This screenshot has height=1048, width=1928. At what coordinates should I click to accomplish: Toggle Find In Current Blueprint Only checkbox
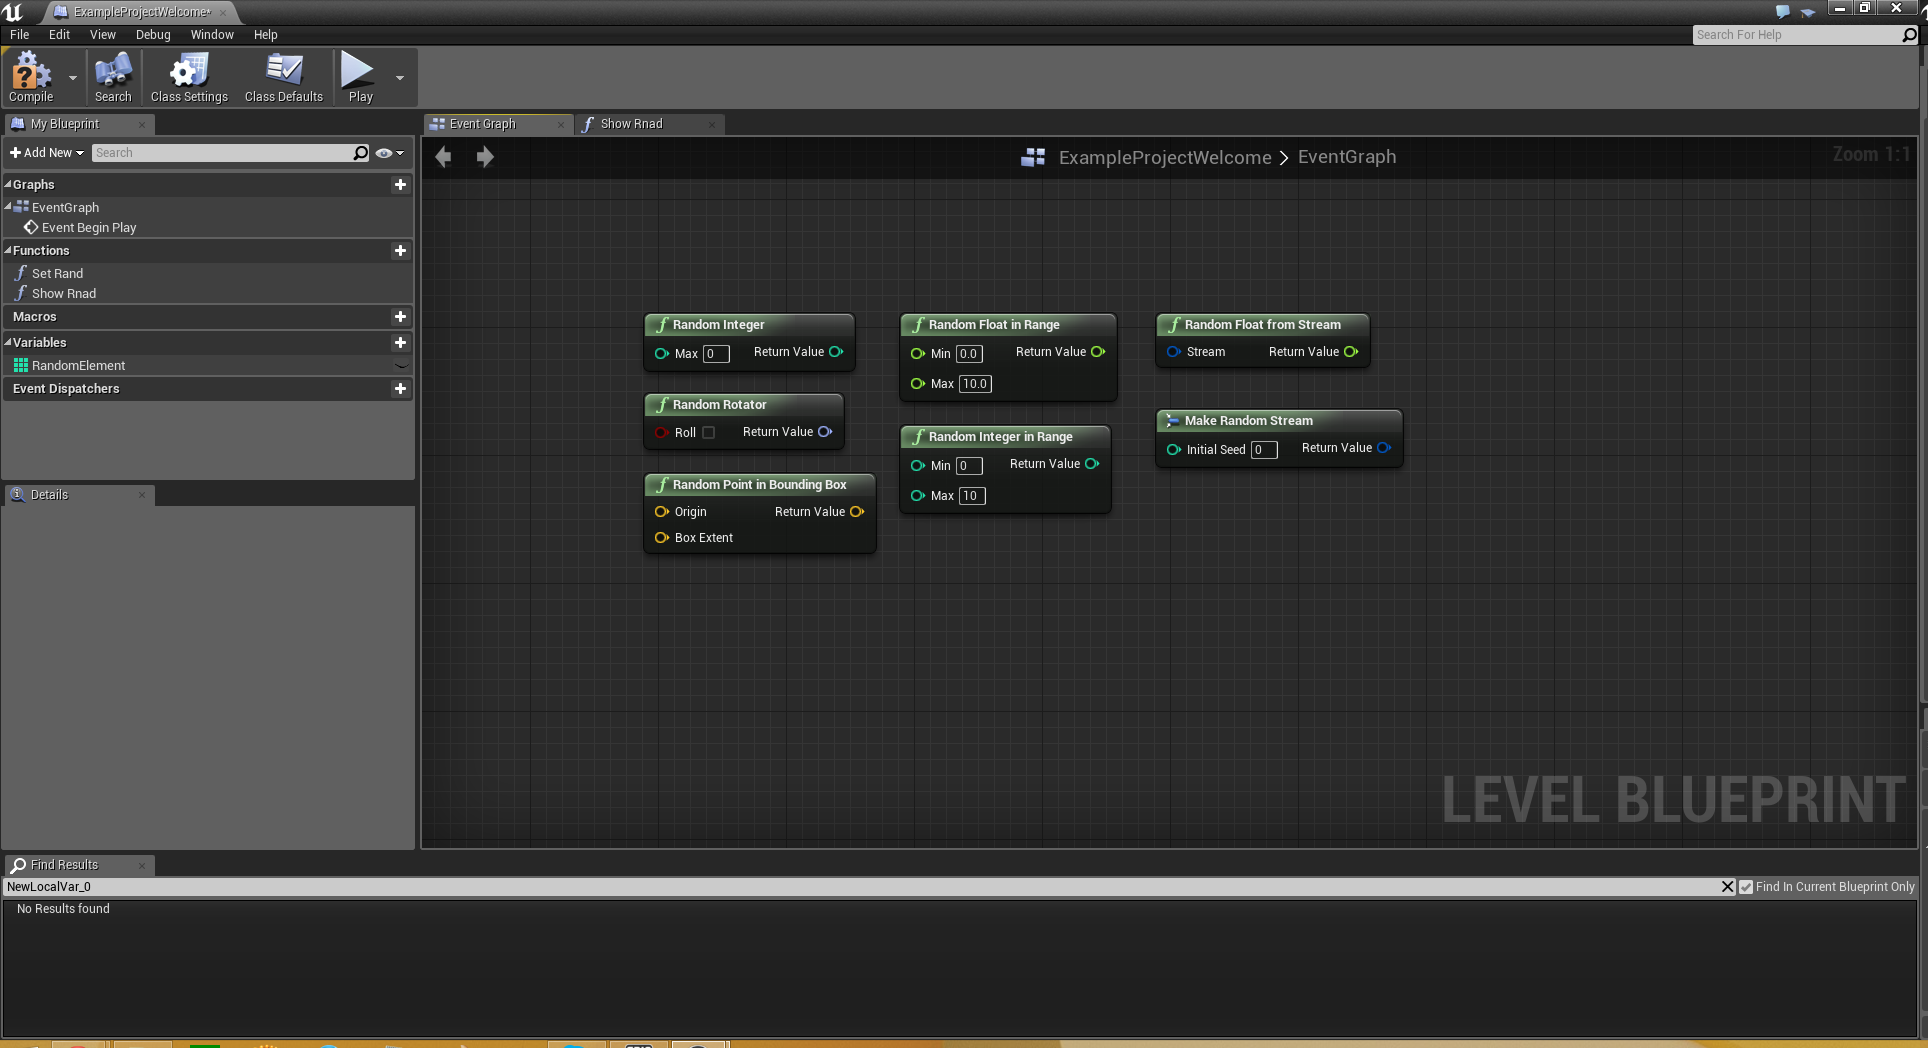(x=1746, y=887)
